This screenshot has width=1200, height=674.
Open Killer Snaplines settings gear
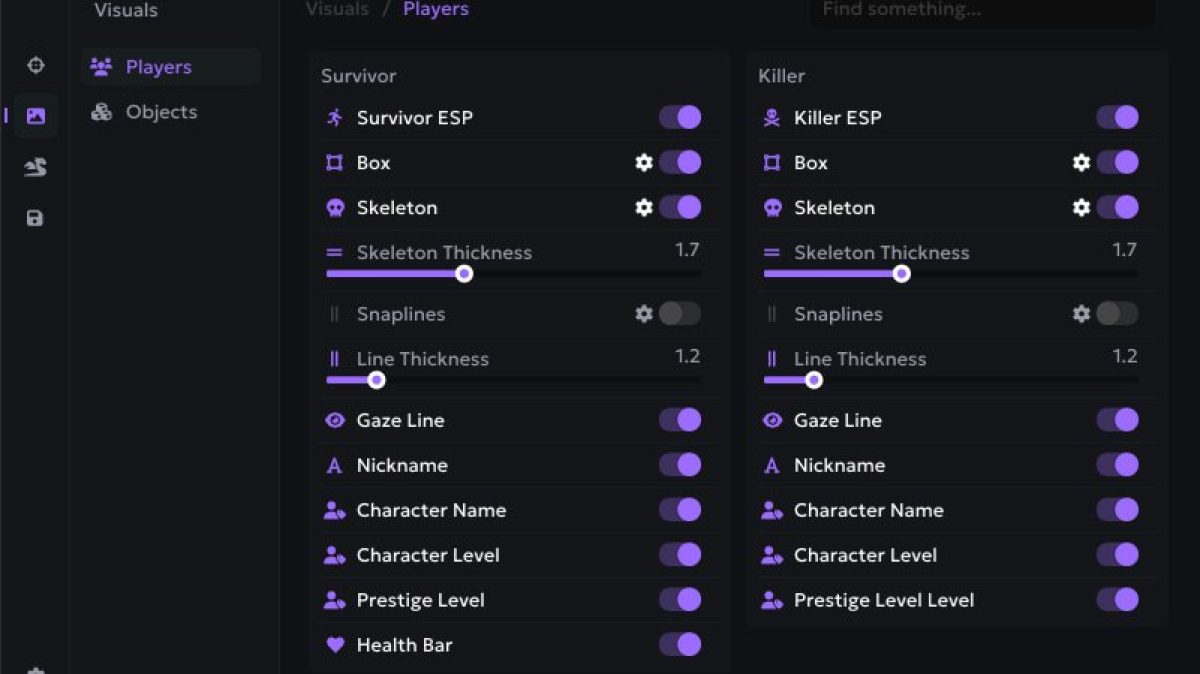[x=1081, y=314]
